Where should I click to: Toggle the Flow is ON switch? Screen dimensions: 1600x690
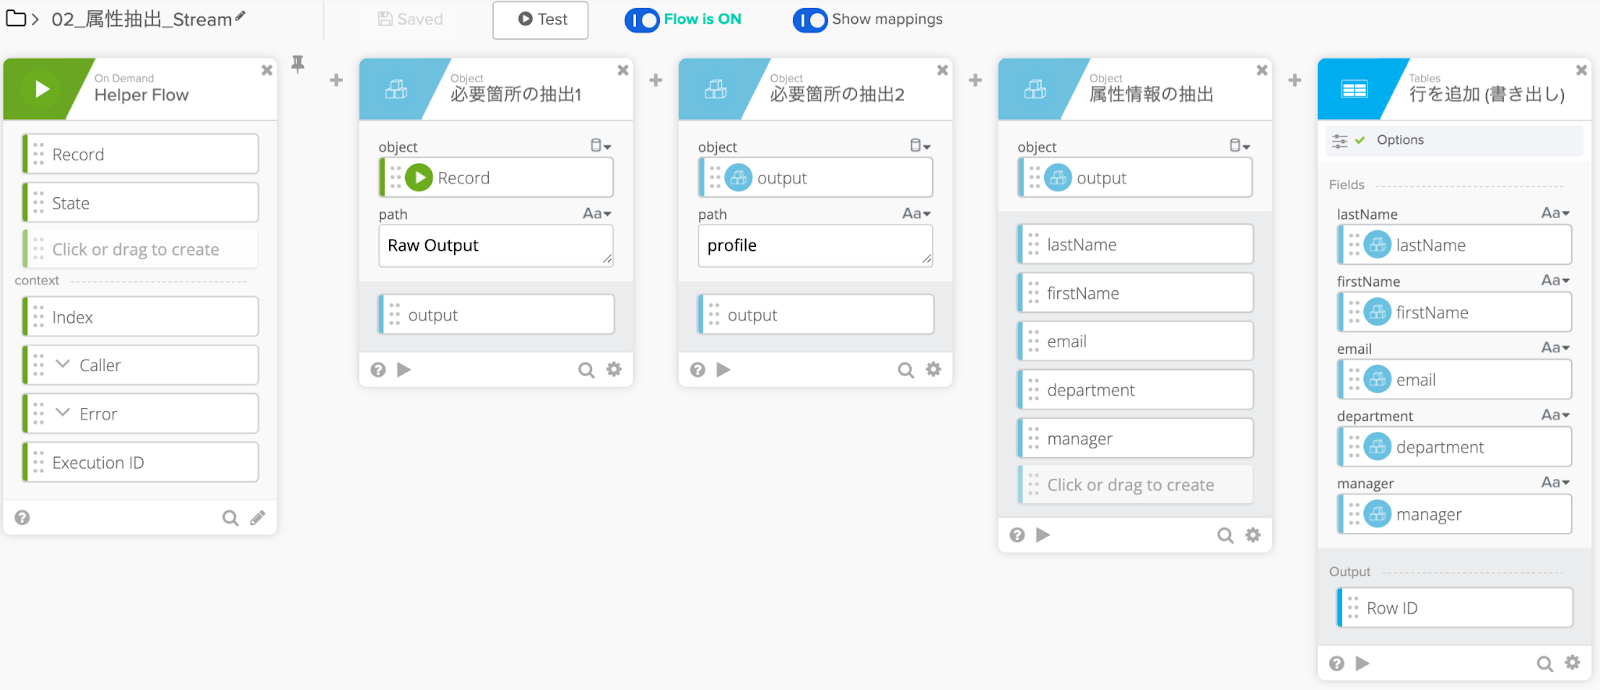[642, 20]
